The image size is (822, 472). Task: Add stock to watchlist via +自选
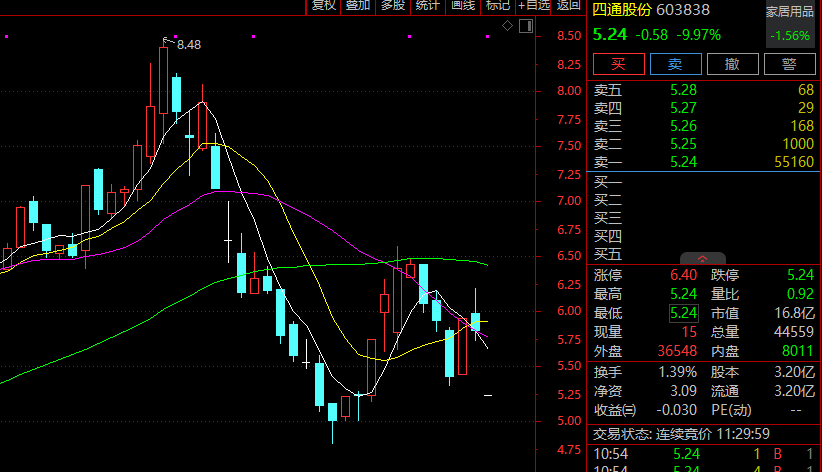coord(533,5)
